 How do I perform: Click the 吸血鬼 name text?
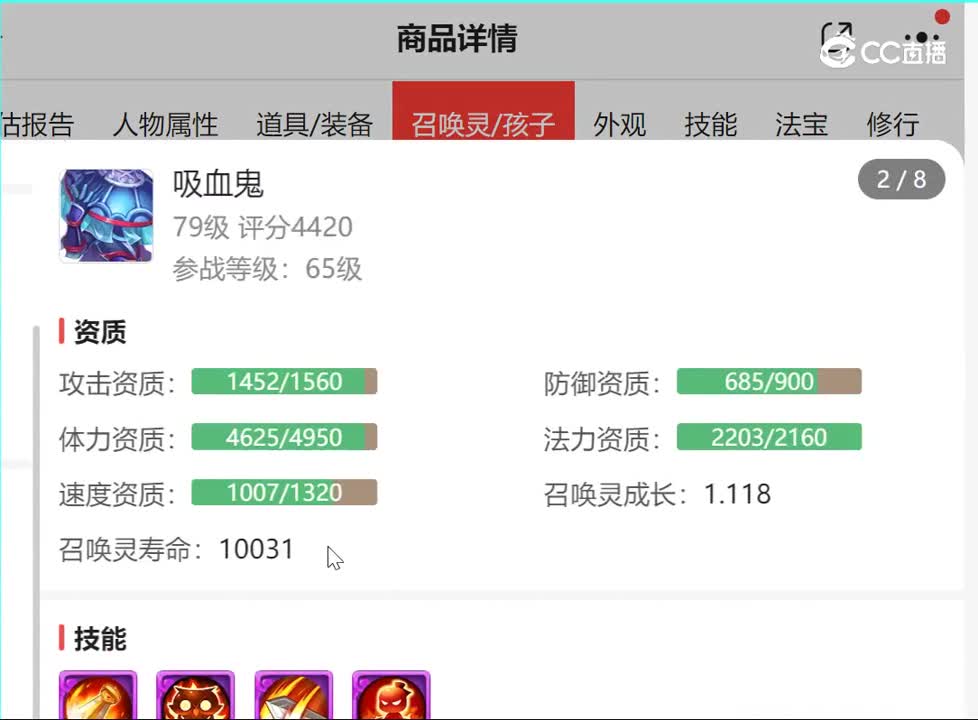tap(218, 184)
